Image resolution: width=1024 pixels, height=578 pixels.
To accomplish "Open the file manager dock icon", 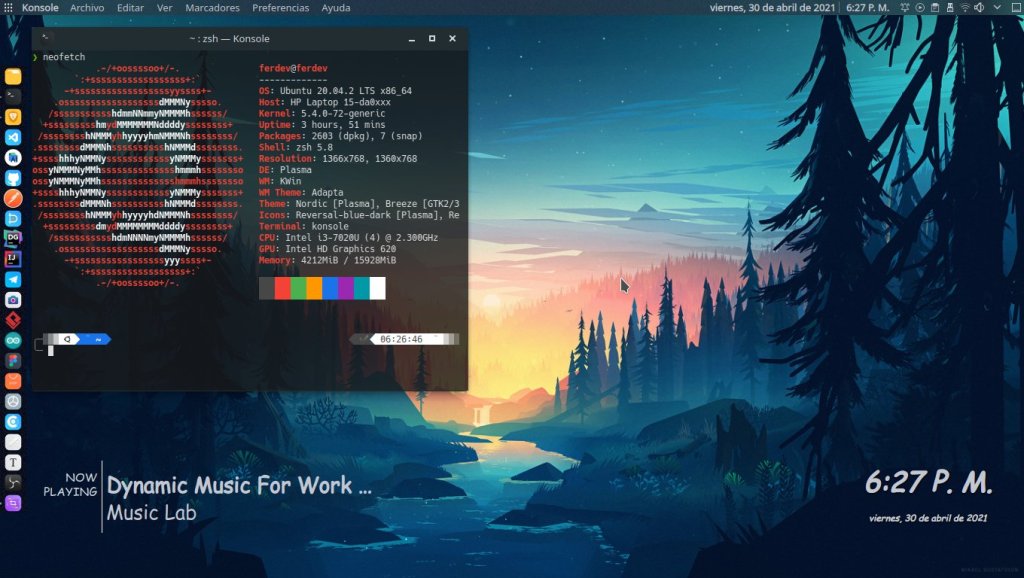I will point(13,76).
